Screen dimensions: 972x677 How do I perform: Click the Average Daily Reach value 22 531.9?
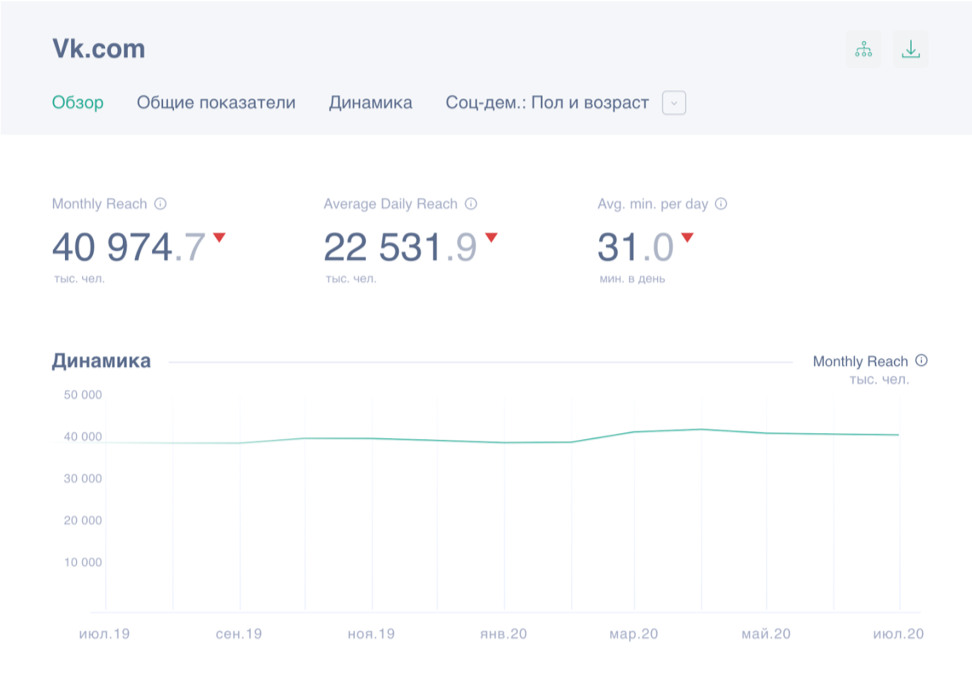click(400, 247)
